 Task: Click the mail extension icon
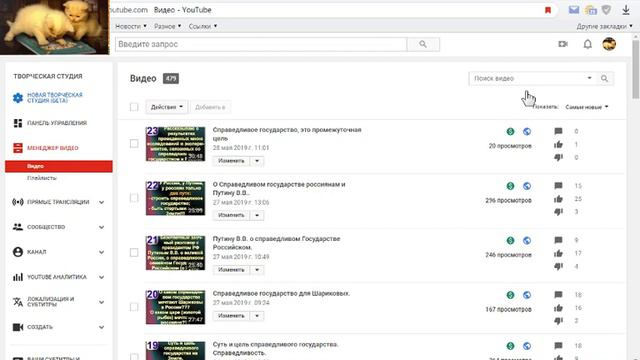coord(574,10)
